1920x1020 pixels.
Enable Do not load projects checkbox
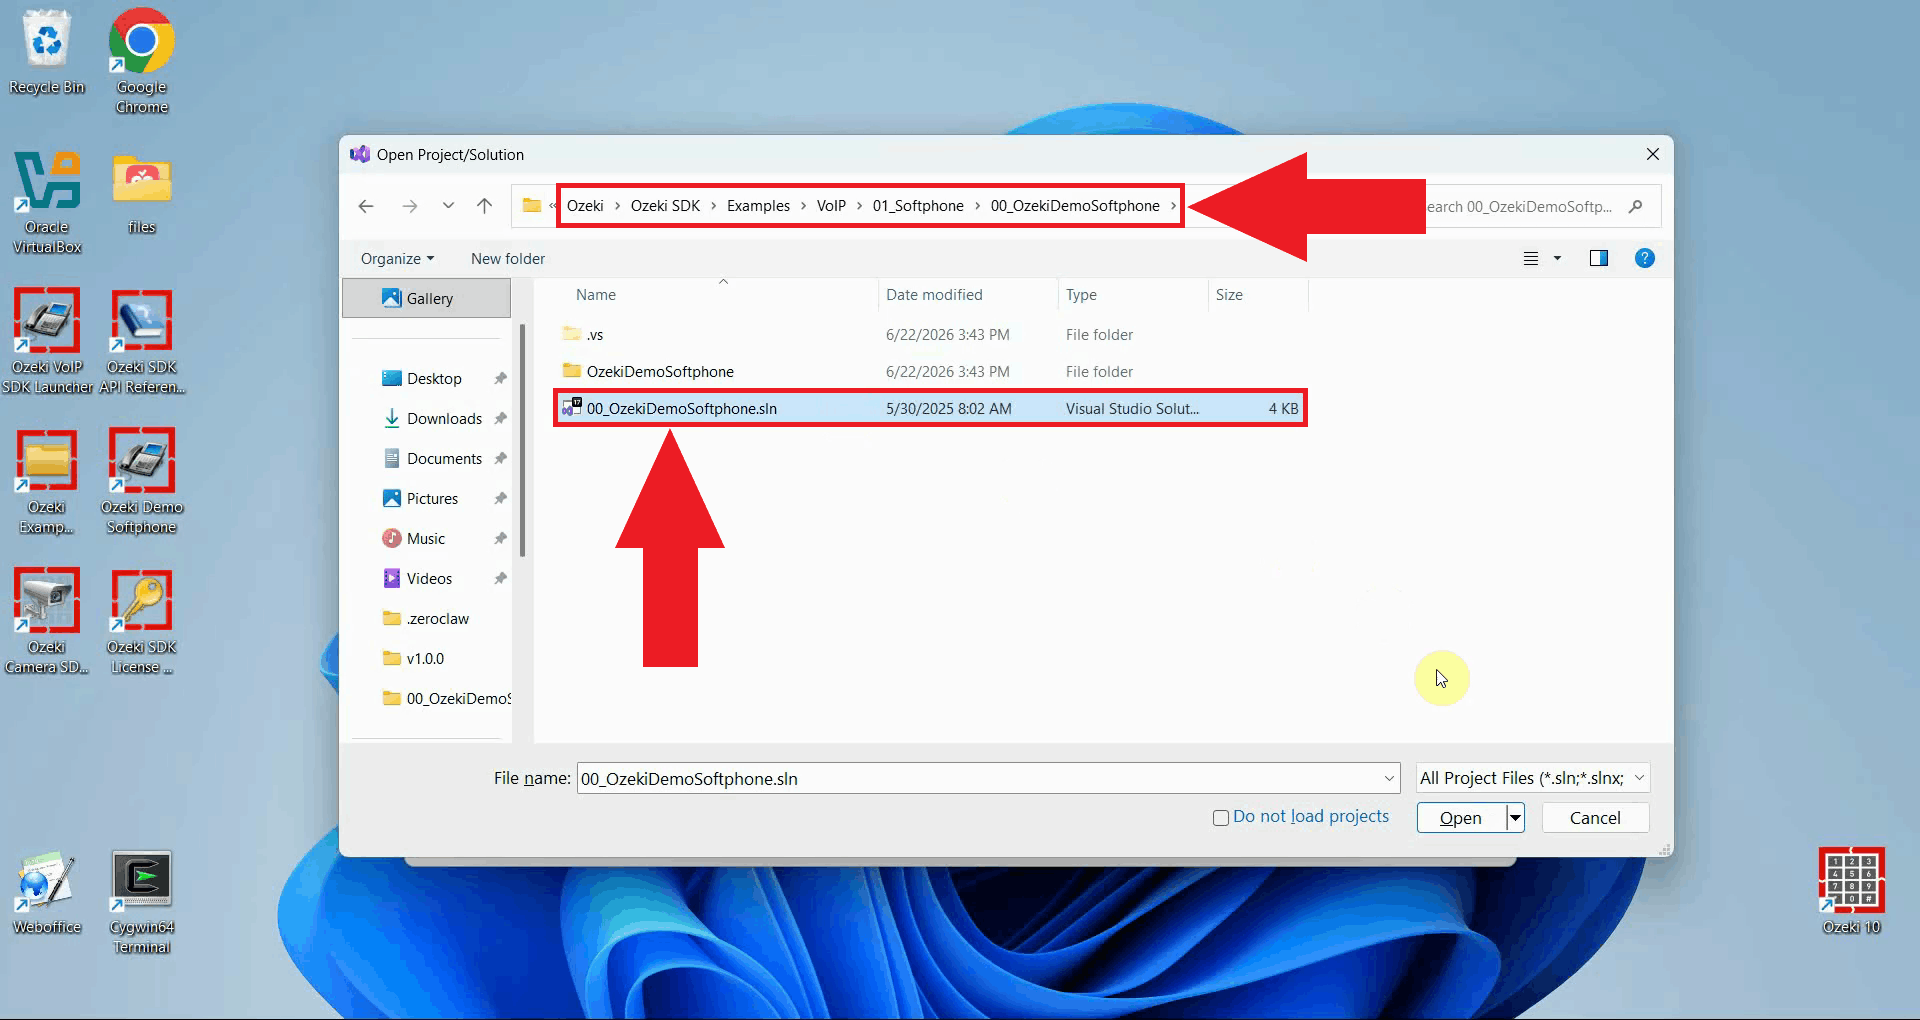1221,818
